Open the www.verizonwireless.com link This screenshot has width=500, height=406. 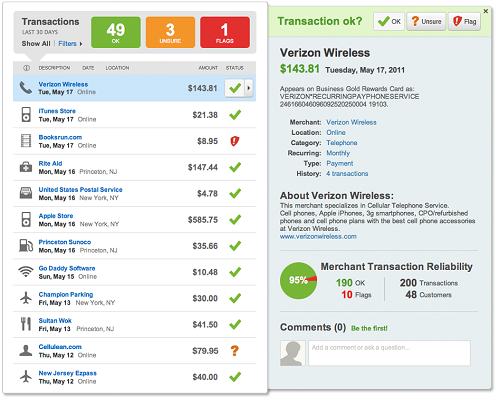coord(318,236)
